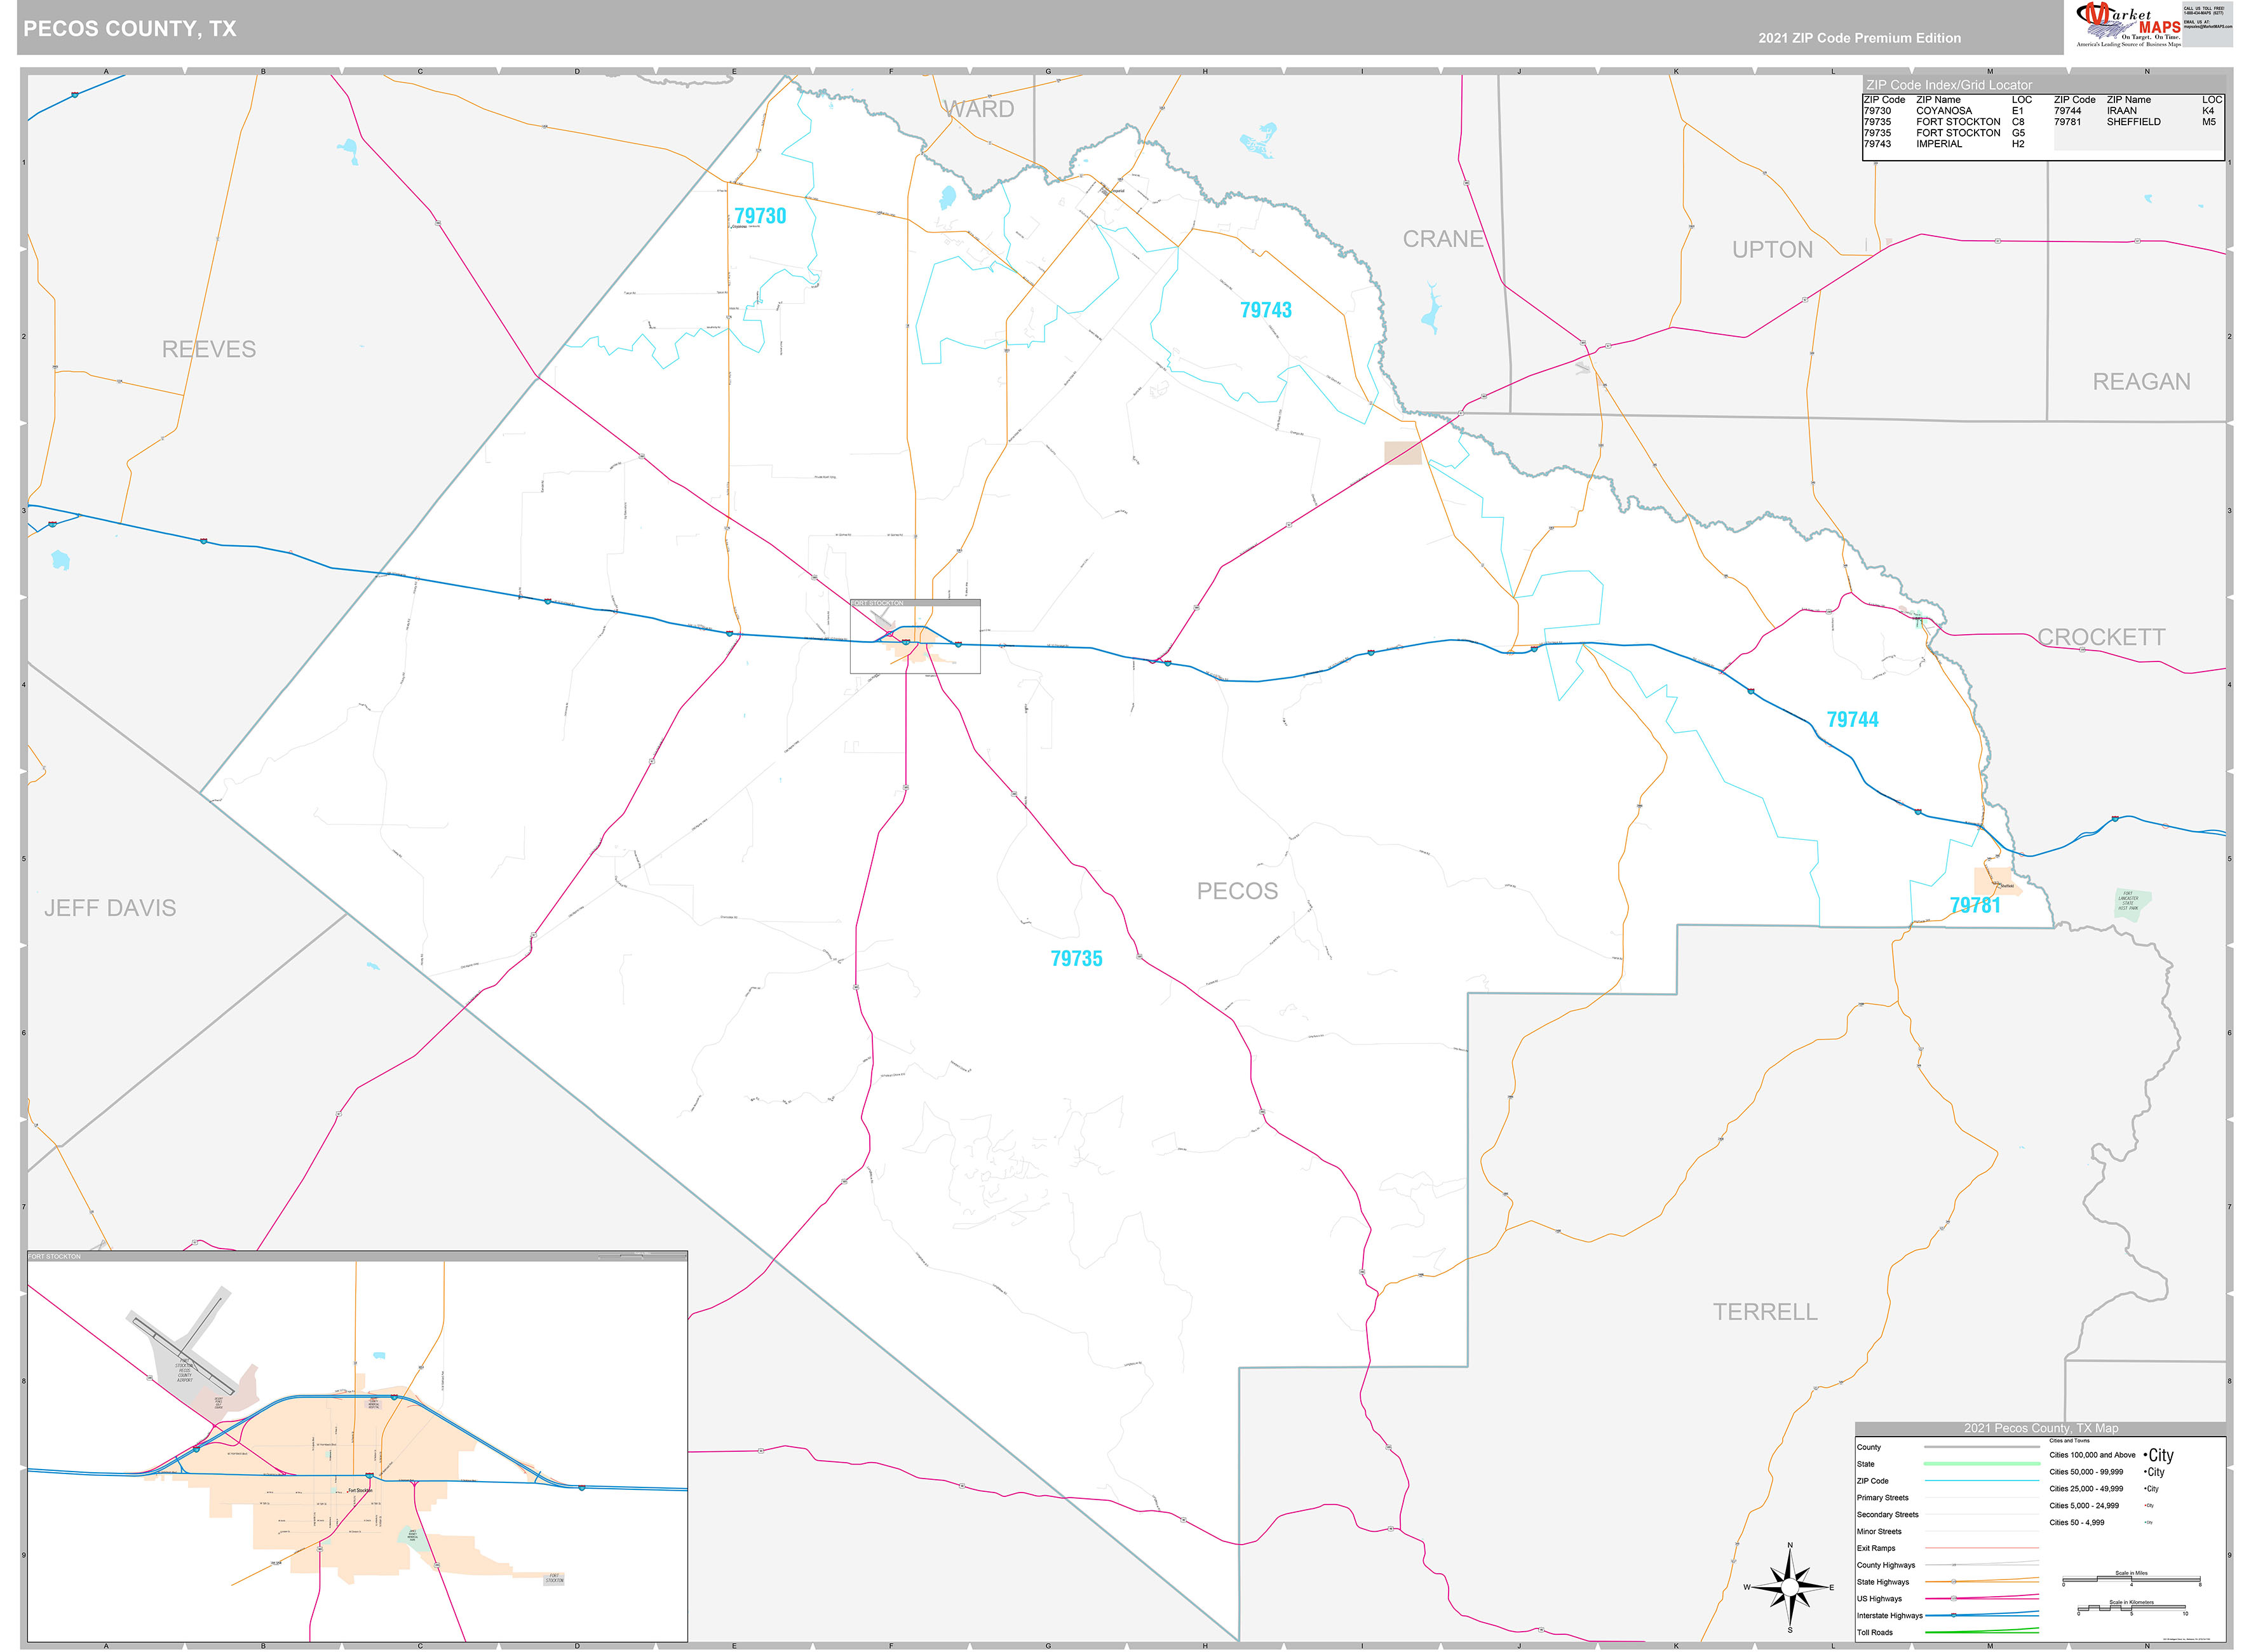Click ZIP code label 79730 on the map
The width and height of the screenshot is (2251, 1652).
(x=760, y=216)
